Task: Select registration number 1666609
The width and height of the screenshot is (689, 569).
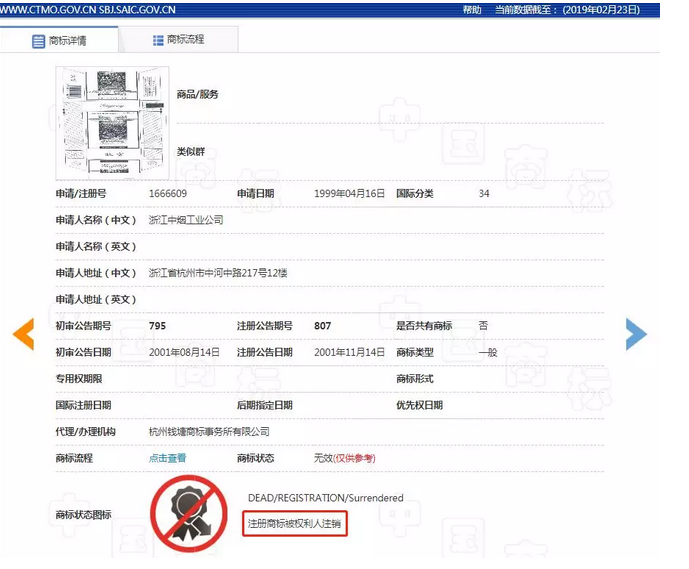Action: coord(168,193)
